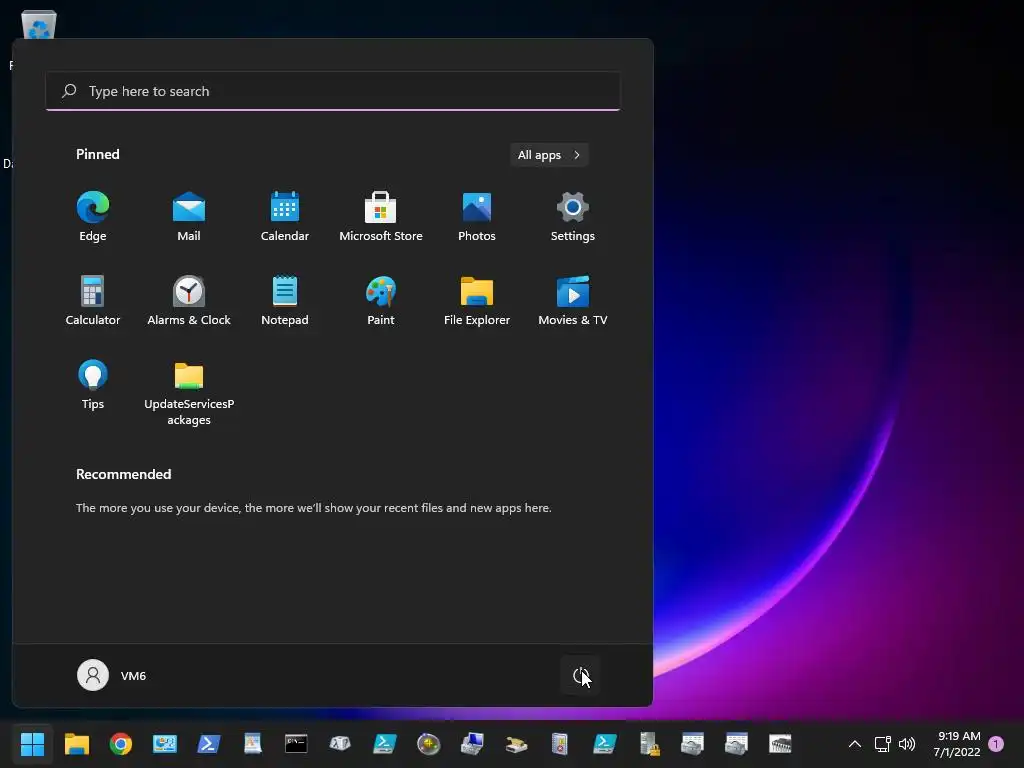Open the network status tray icon

(882, 744)
